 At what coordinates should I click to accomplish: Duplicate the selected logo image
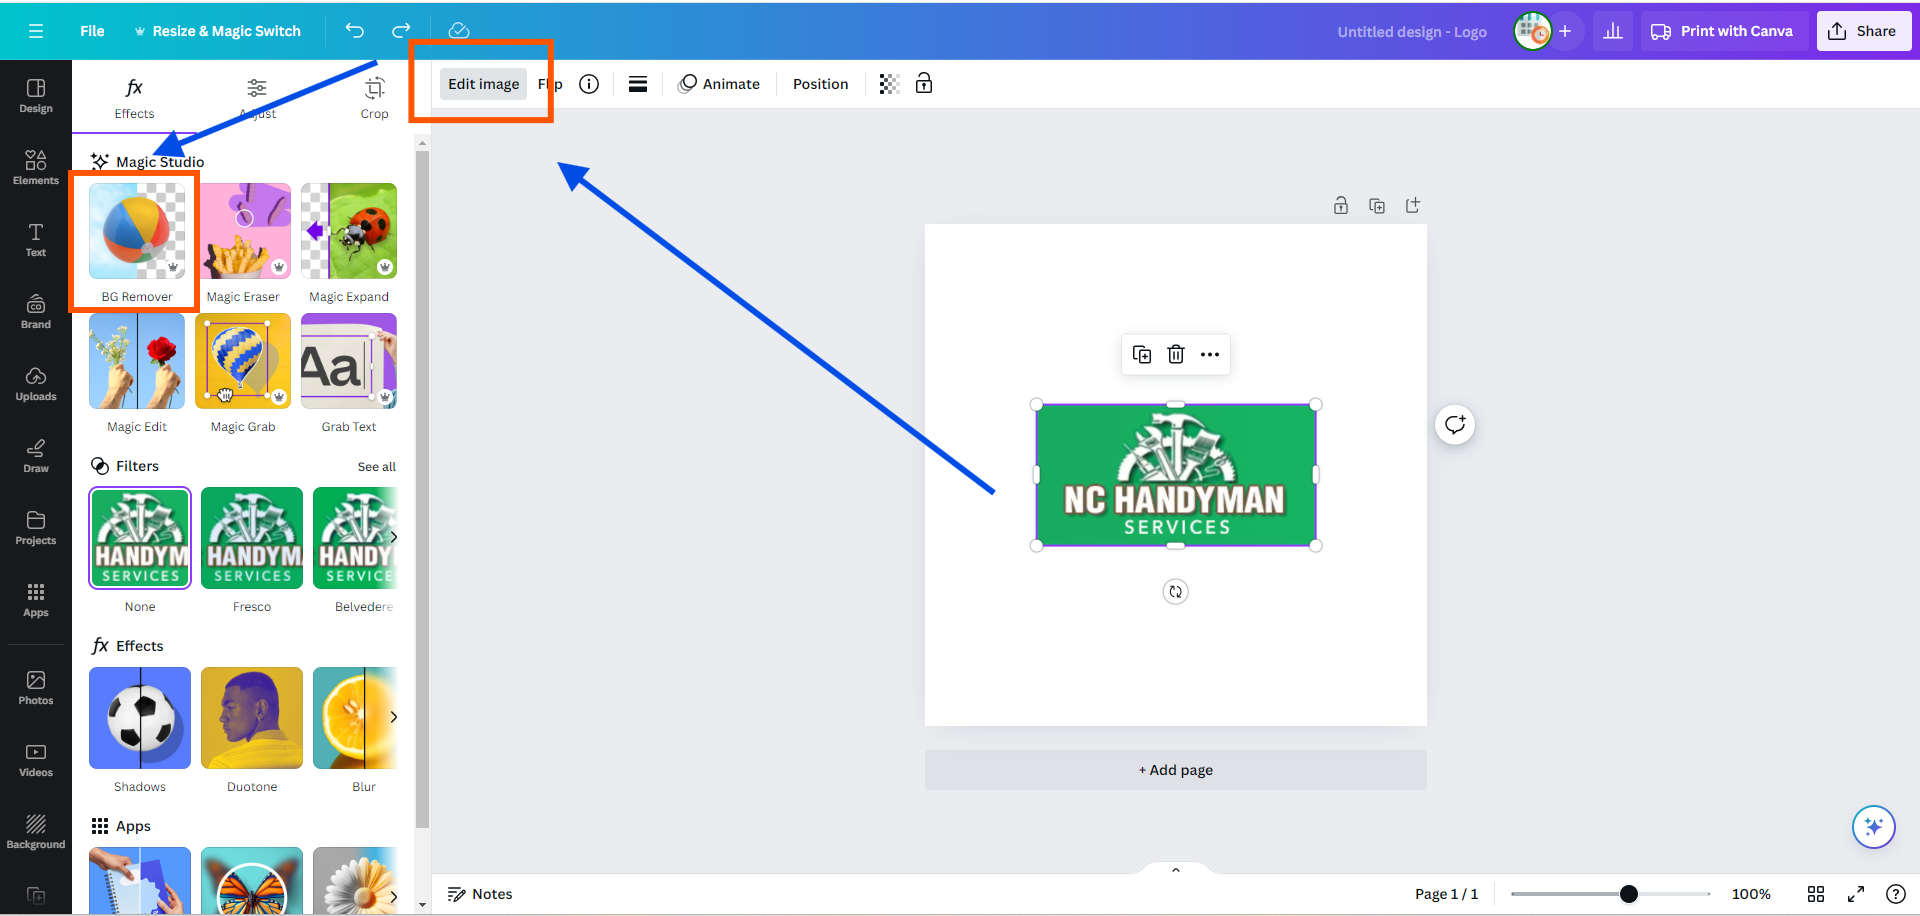[1142, 354]
